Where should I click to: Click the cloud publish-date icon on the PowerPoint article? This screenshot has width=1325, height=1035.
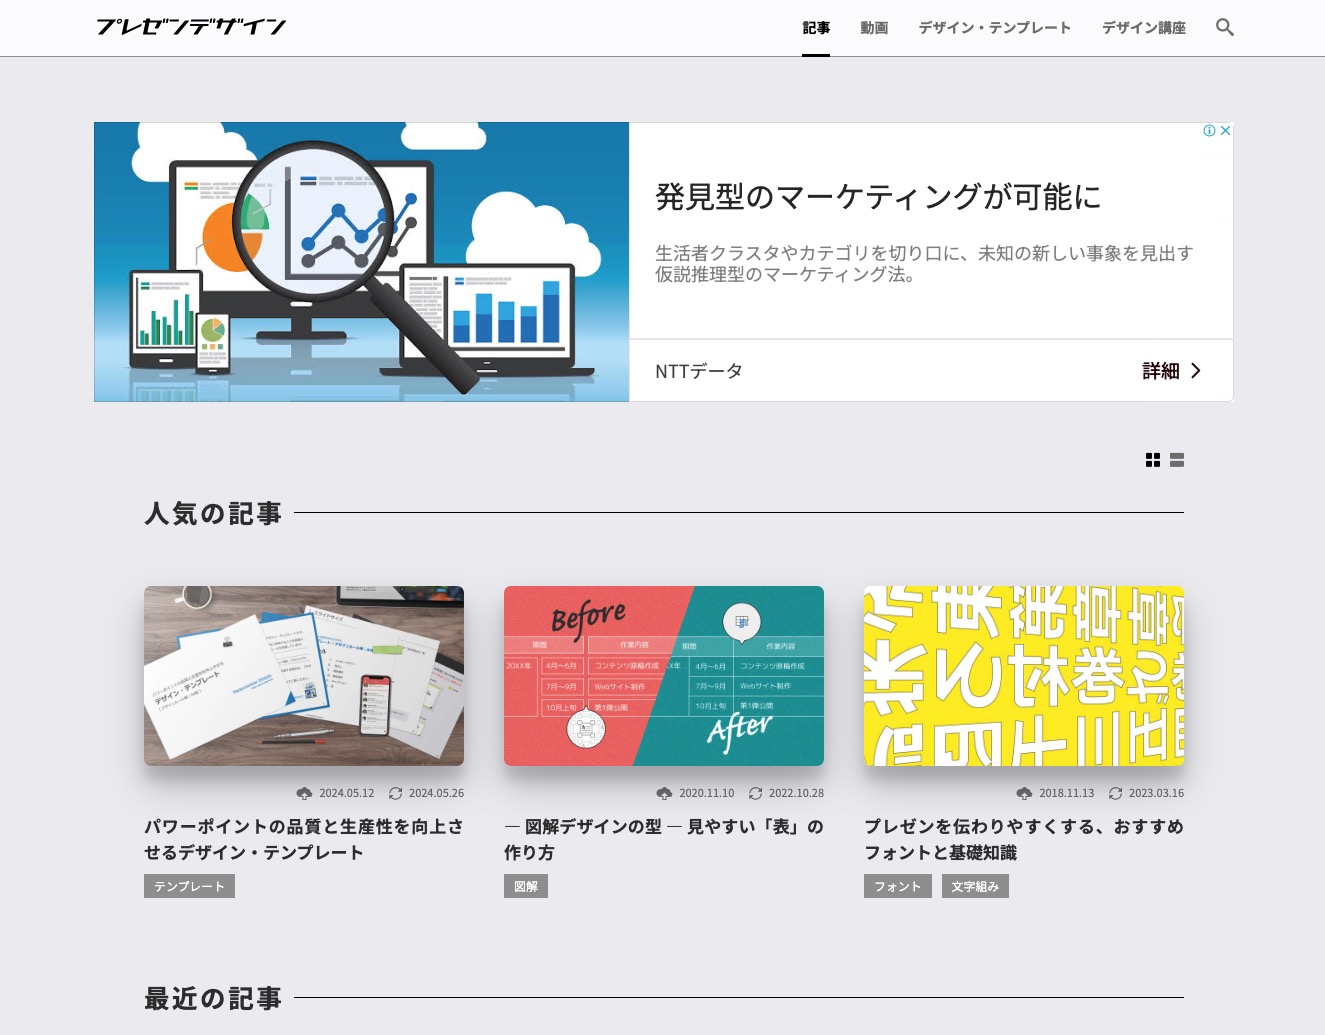(305, 793)
